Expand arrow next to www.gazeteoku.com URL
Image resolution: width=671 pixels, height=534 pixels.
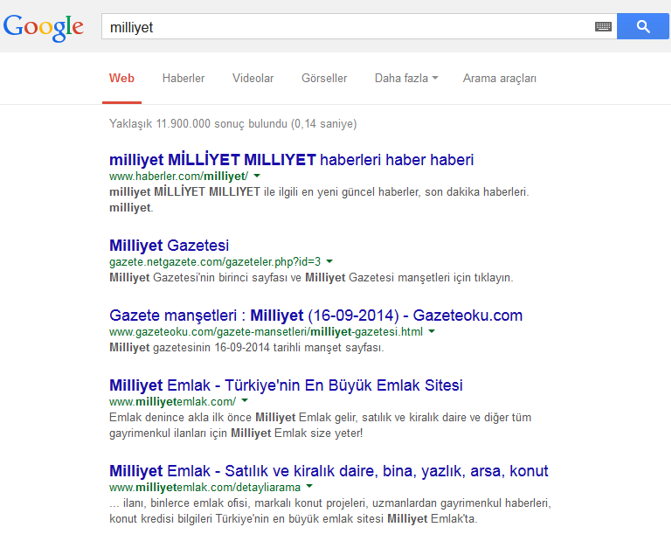tap(432, 331)
